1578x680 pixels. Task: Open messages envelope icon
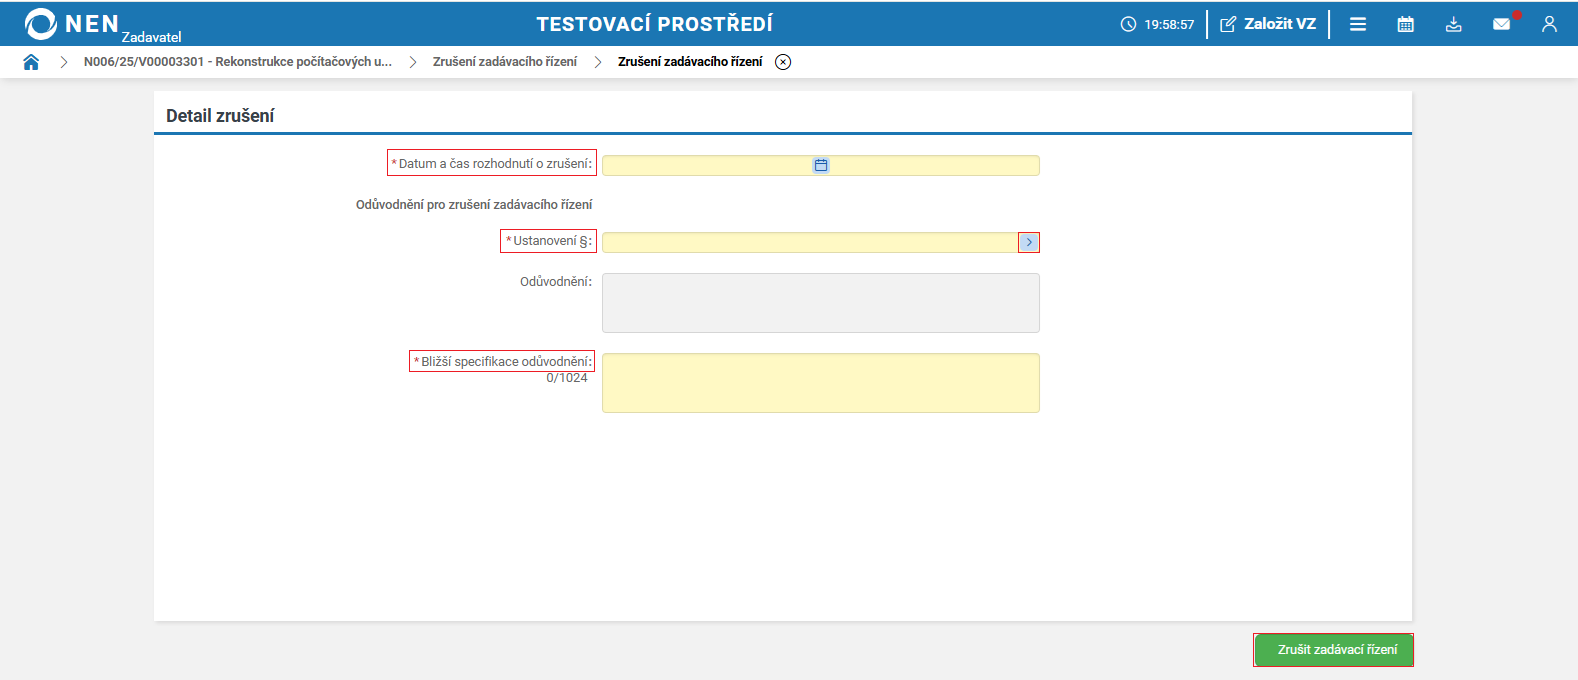tap(1502, 24)
